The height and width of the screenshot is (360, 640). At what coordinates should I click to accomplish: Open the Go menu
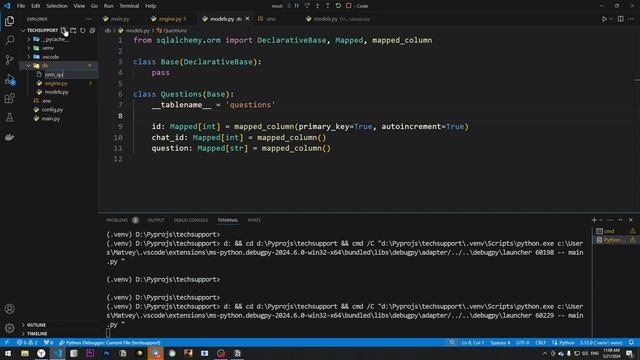[x=94, y=6]
